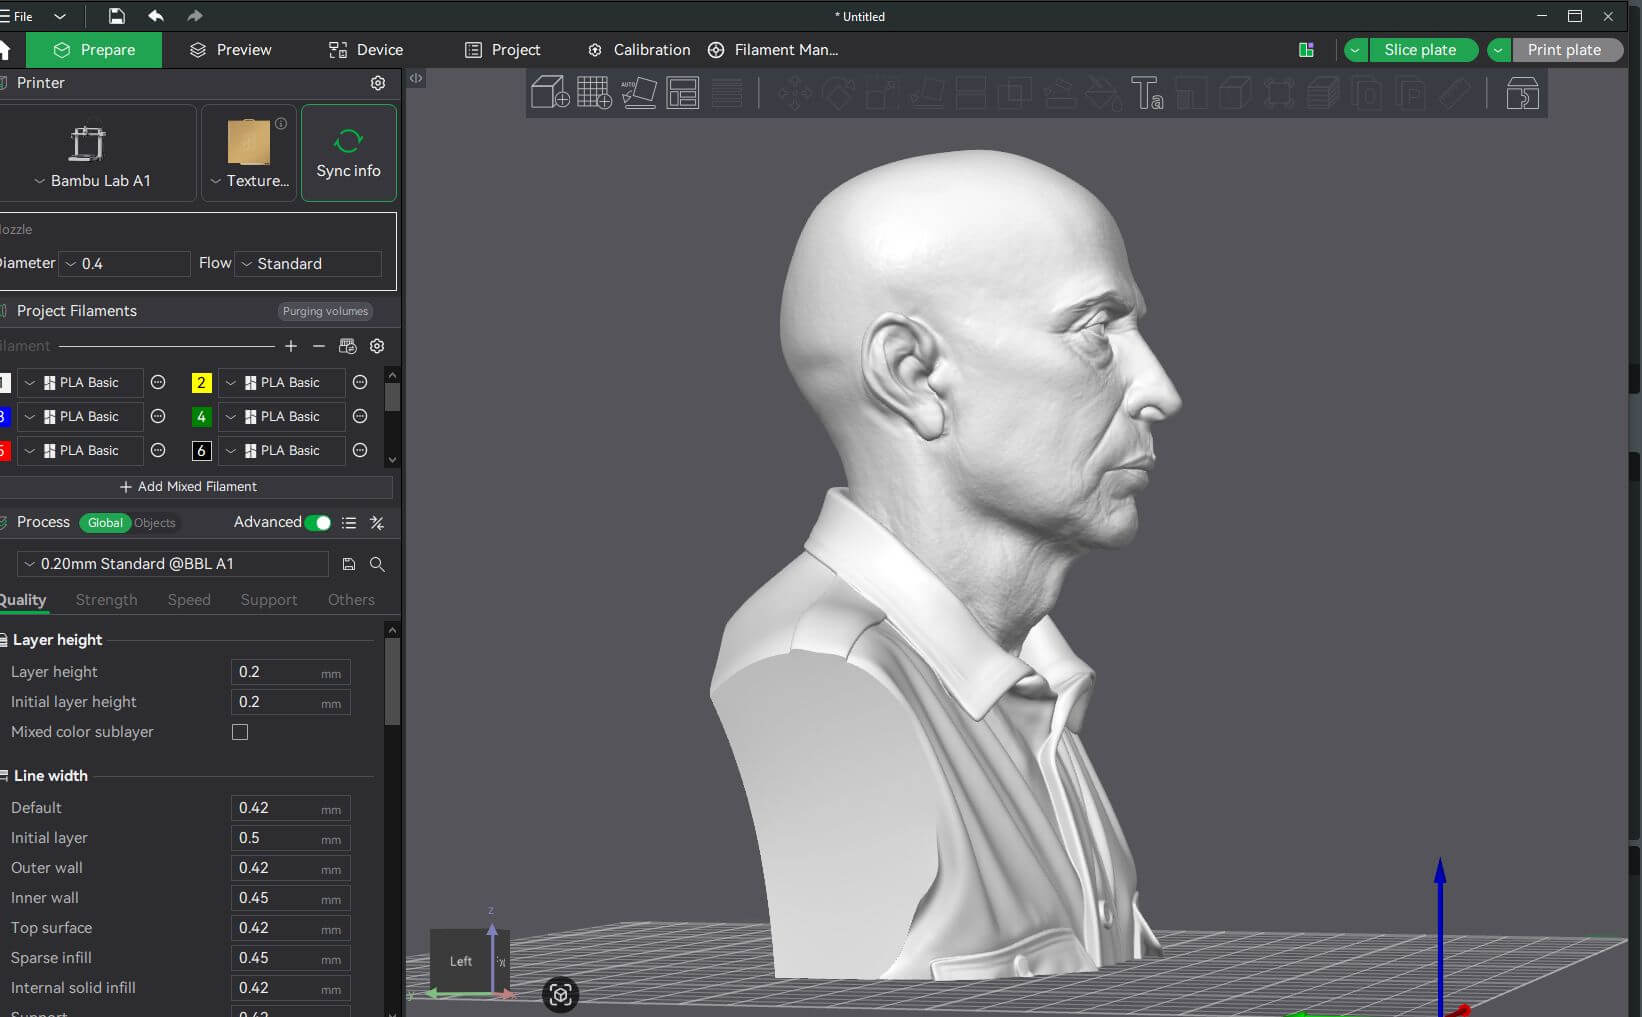This screenshot has width=1642, height=1017.
Task: Select the Text shape tool icon
Action: 1147,93
